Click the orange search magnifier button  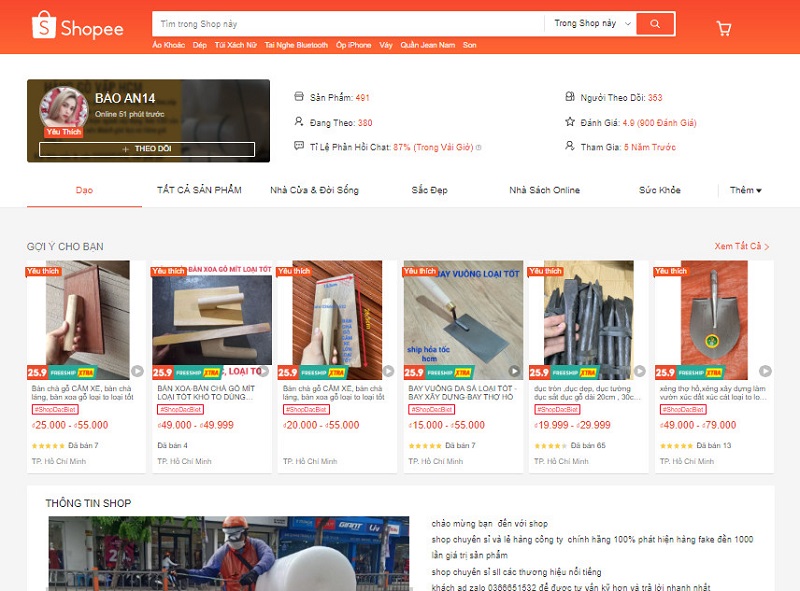coord(655,23)
